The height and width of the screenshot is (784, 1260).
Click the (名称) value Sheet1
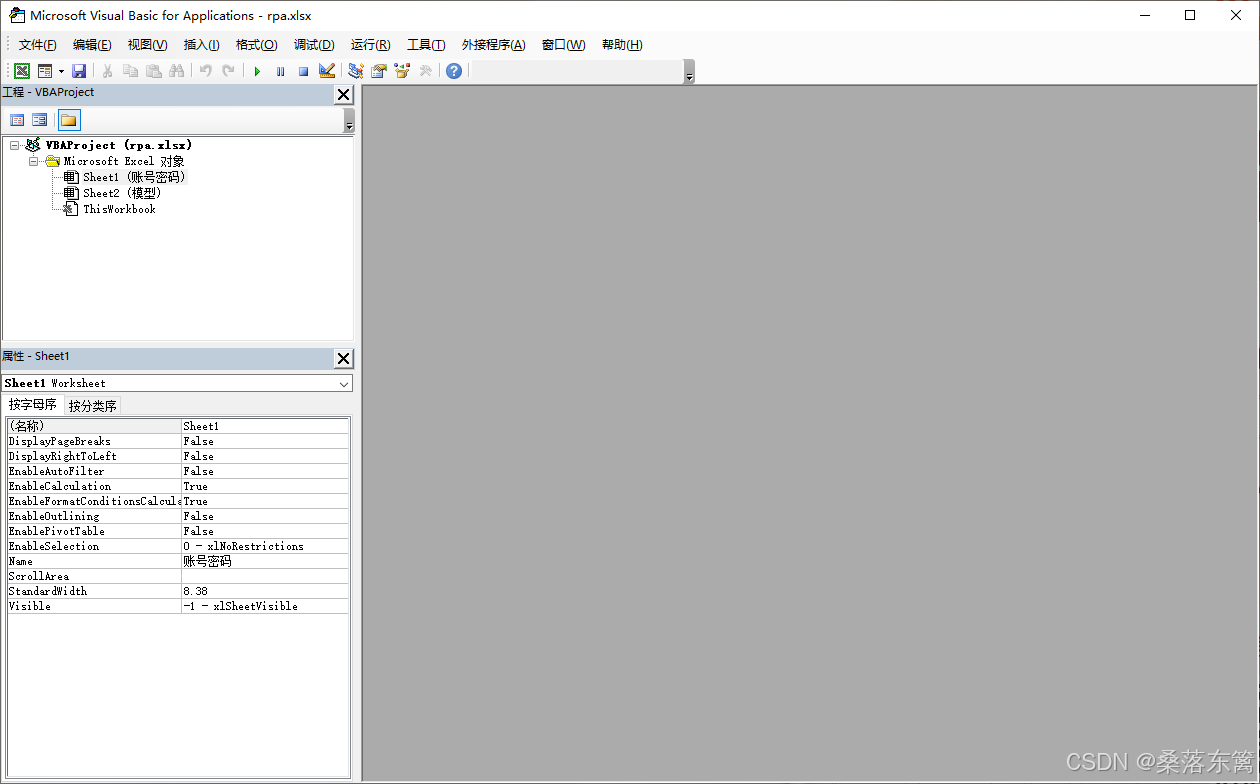click(x=265, y=426)
